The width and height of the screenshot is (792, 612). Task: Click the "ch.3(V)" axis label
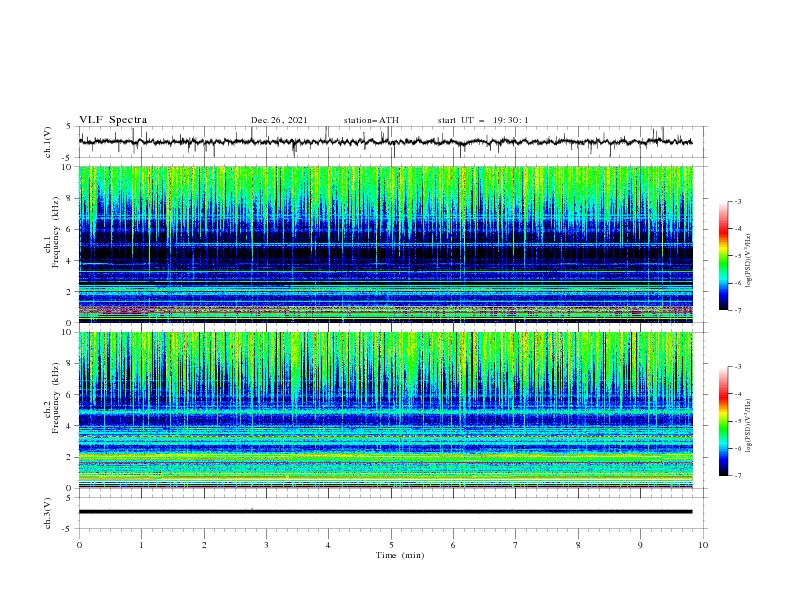[48, 513]
